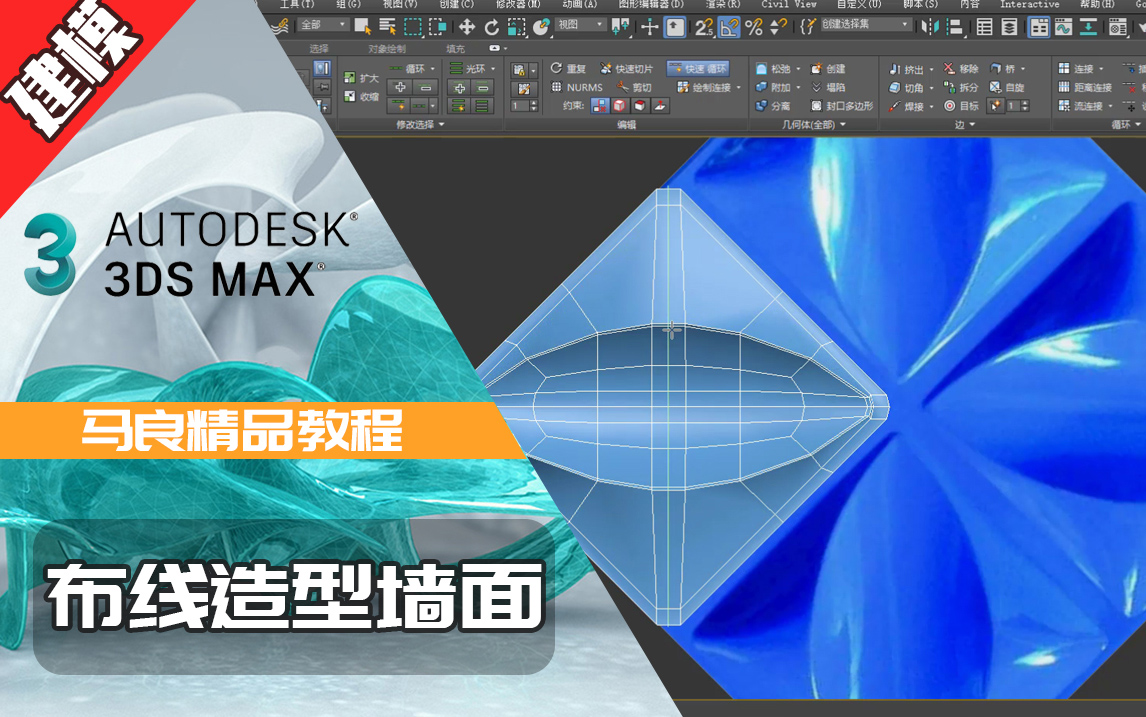
Task: Switch to the 对象绘制 ribbon tab
Action: pos(387,49)
